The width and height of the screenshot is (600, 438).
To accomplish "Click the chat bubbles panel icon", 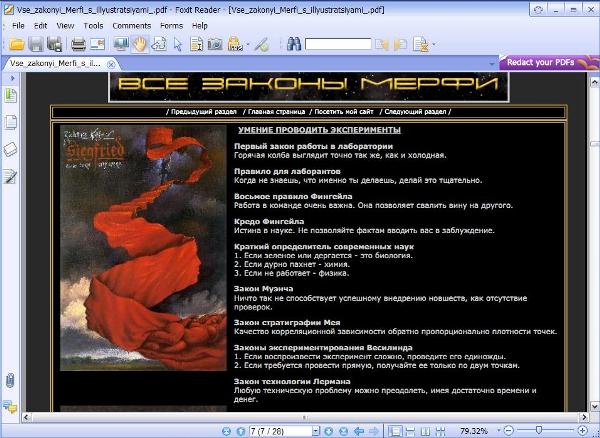I will click(10, 407).
